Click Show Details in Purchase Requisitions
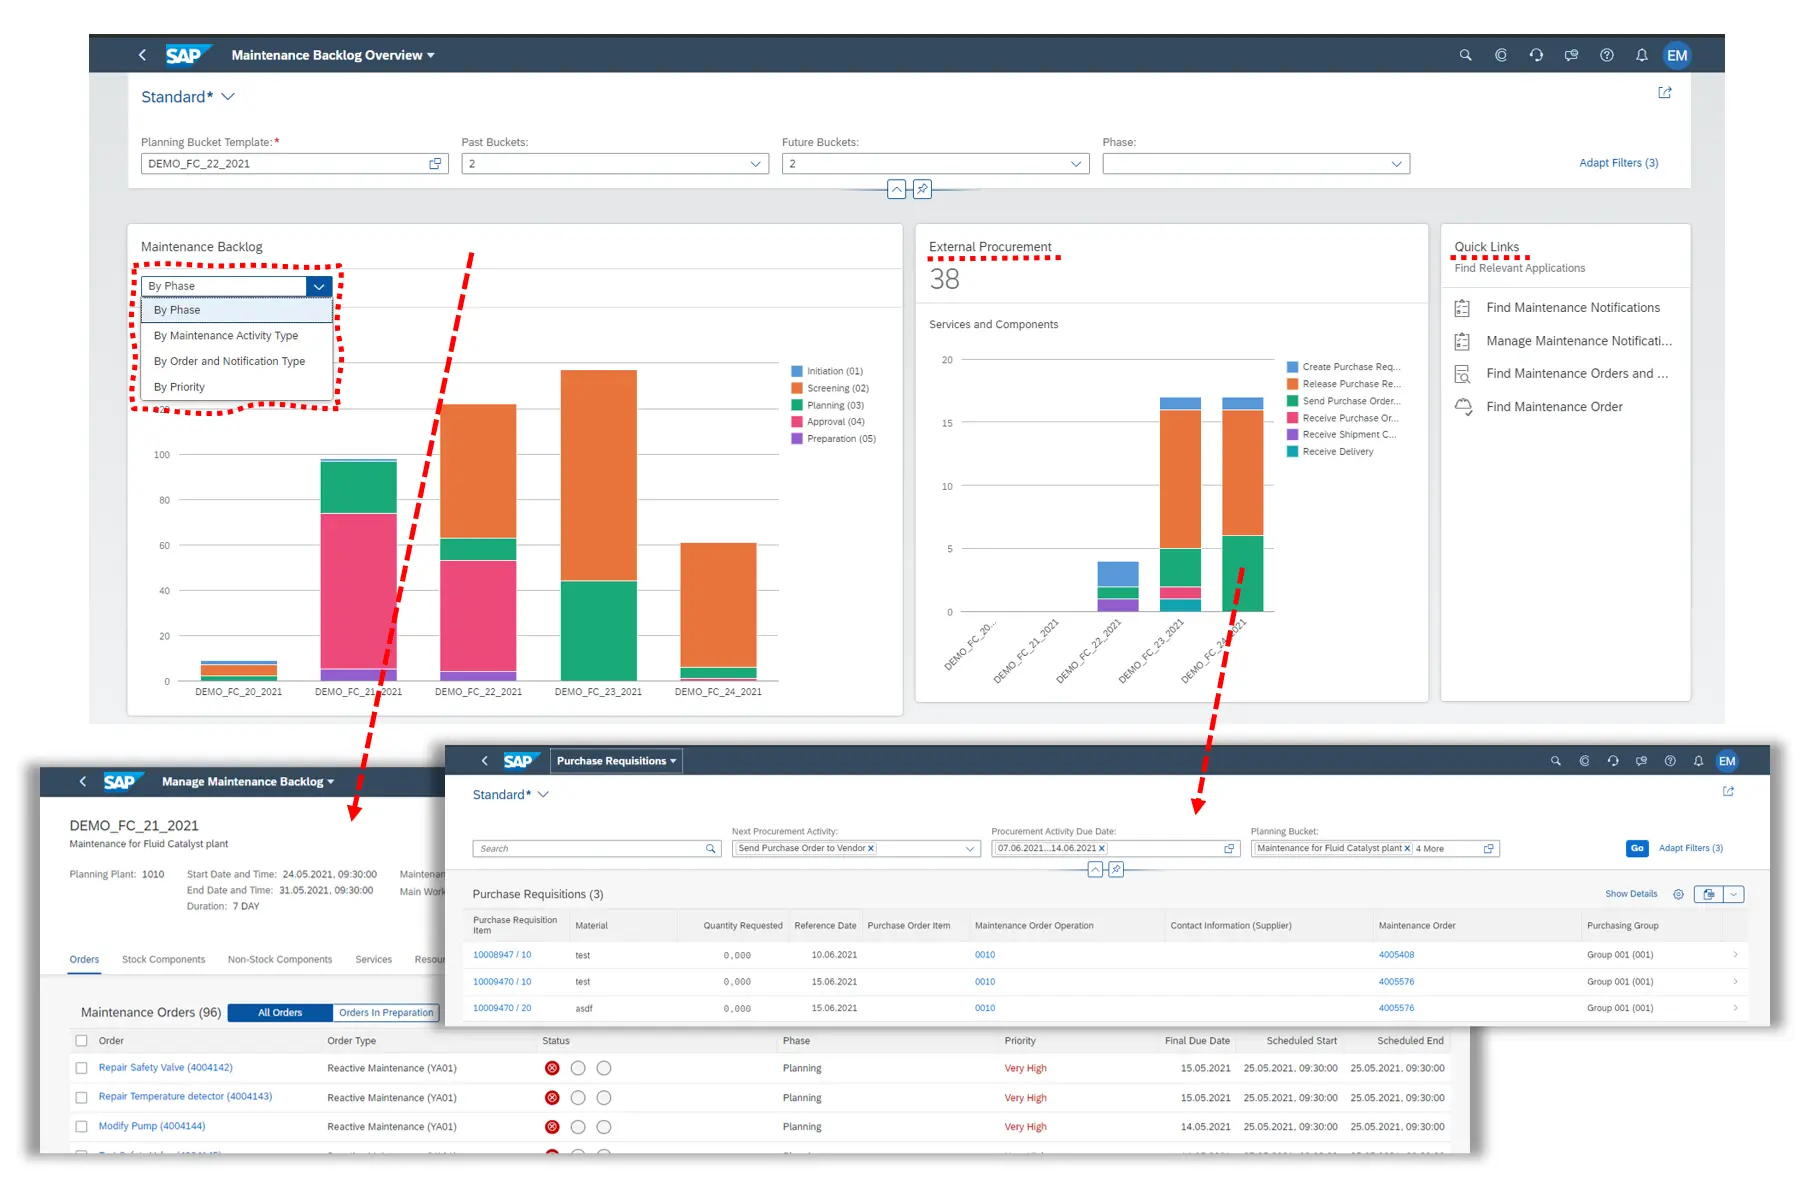The width and height of the screenshot is (1810, 1195). 1631,894
